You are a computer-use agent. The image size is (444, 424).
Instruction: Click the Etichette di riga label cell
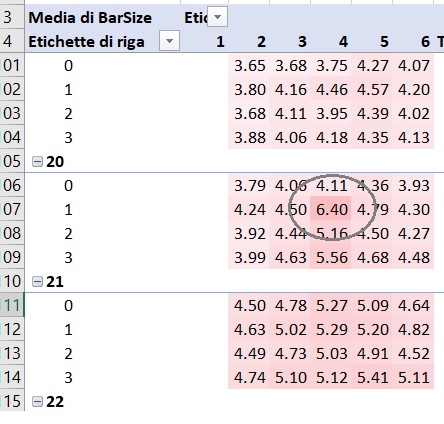[x=87, y=42]
